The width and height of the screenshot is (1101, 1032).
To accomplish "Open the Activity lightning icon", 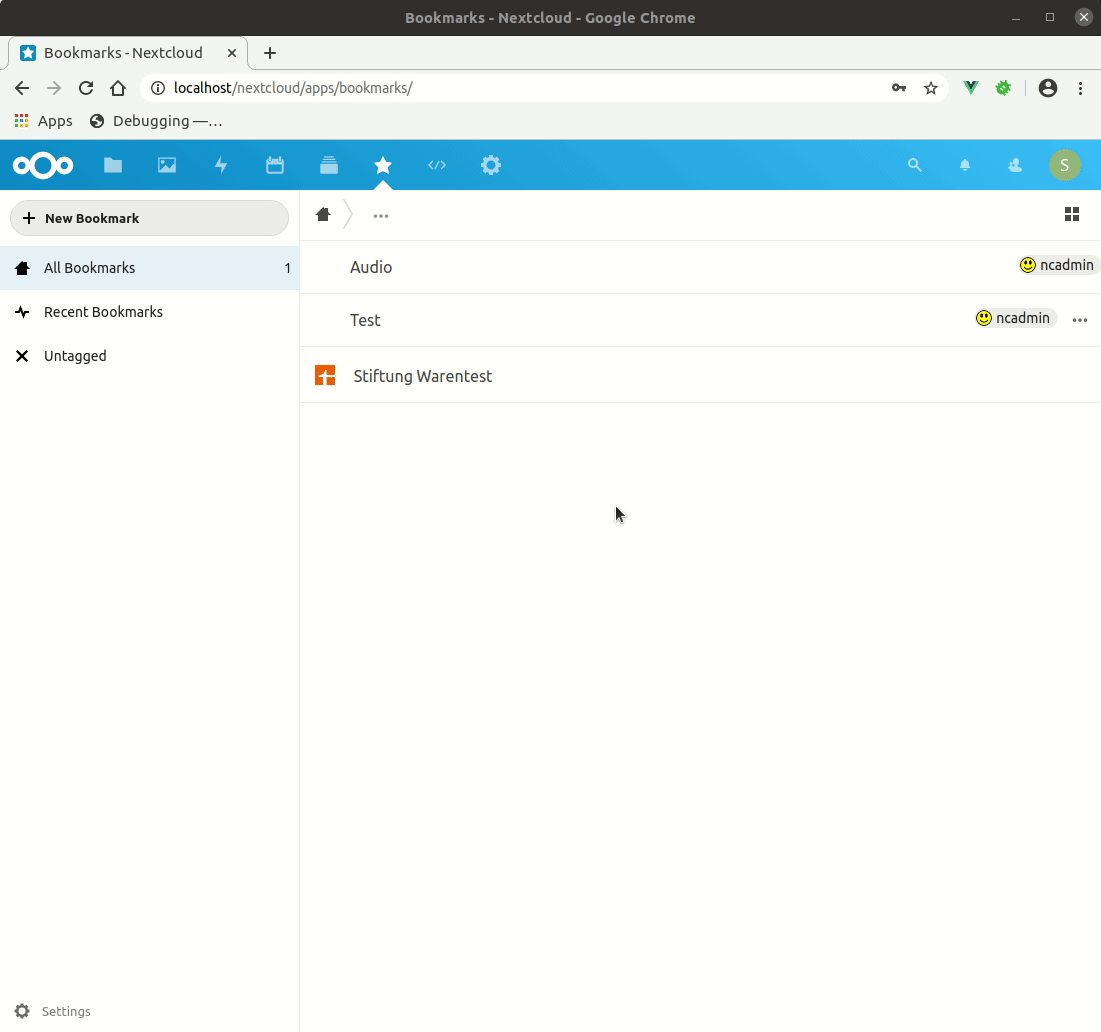I will 221,166.
